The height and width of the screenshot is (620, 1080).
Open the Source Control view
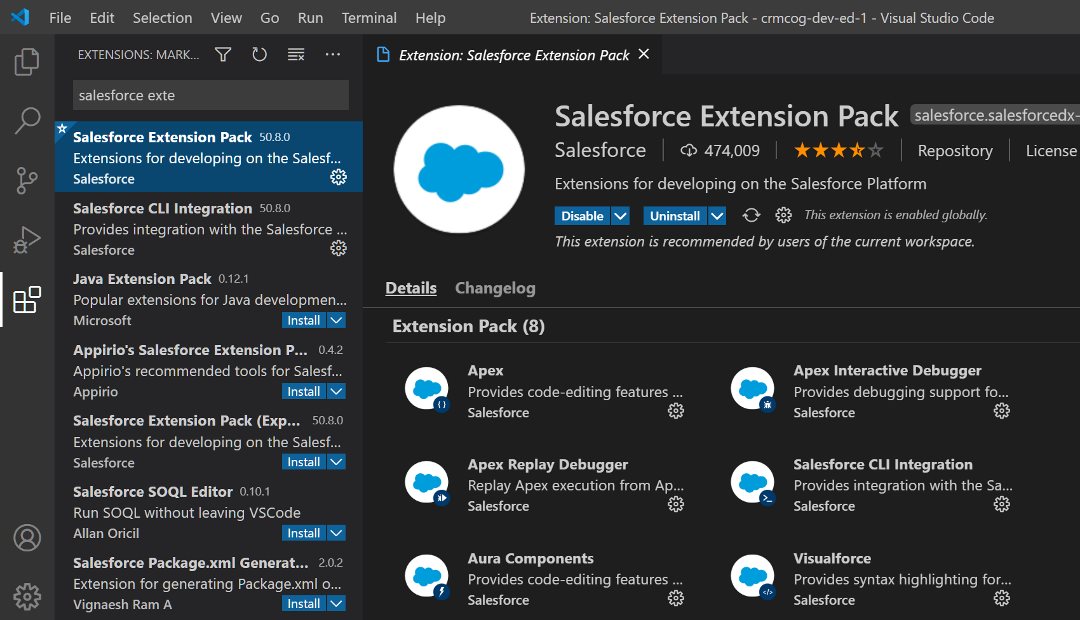27,180
